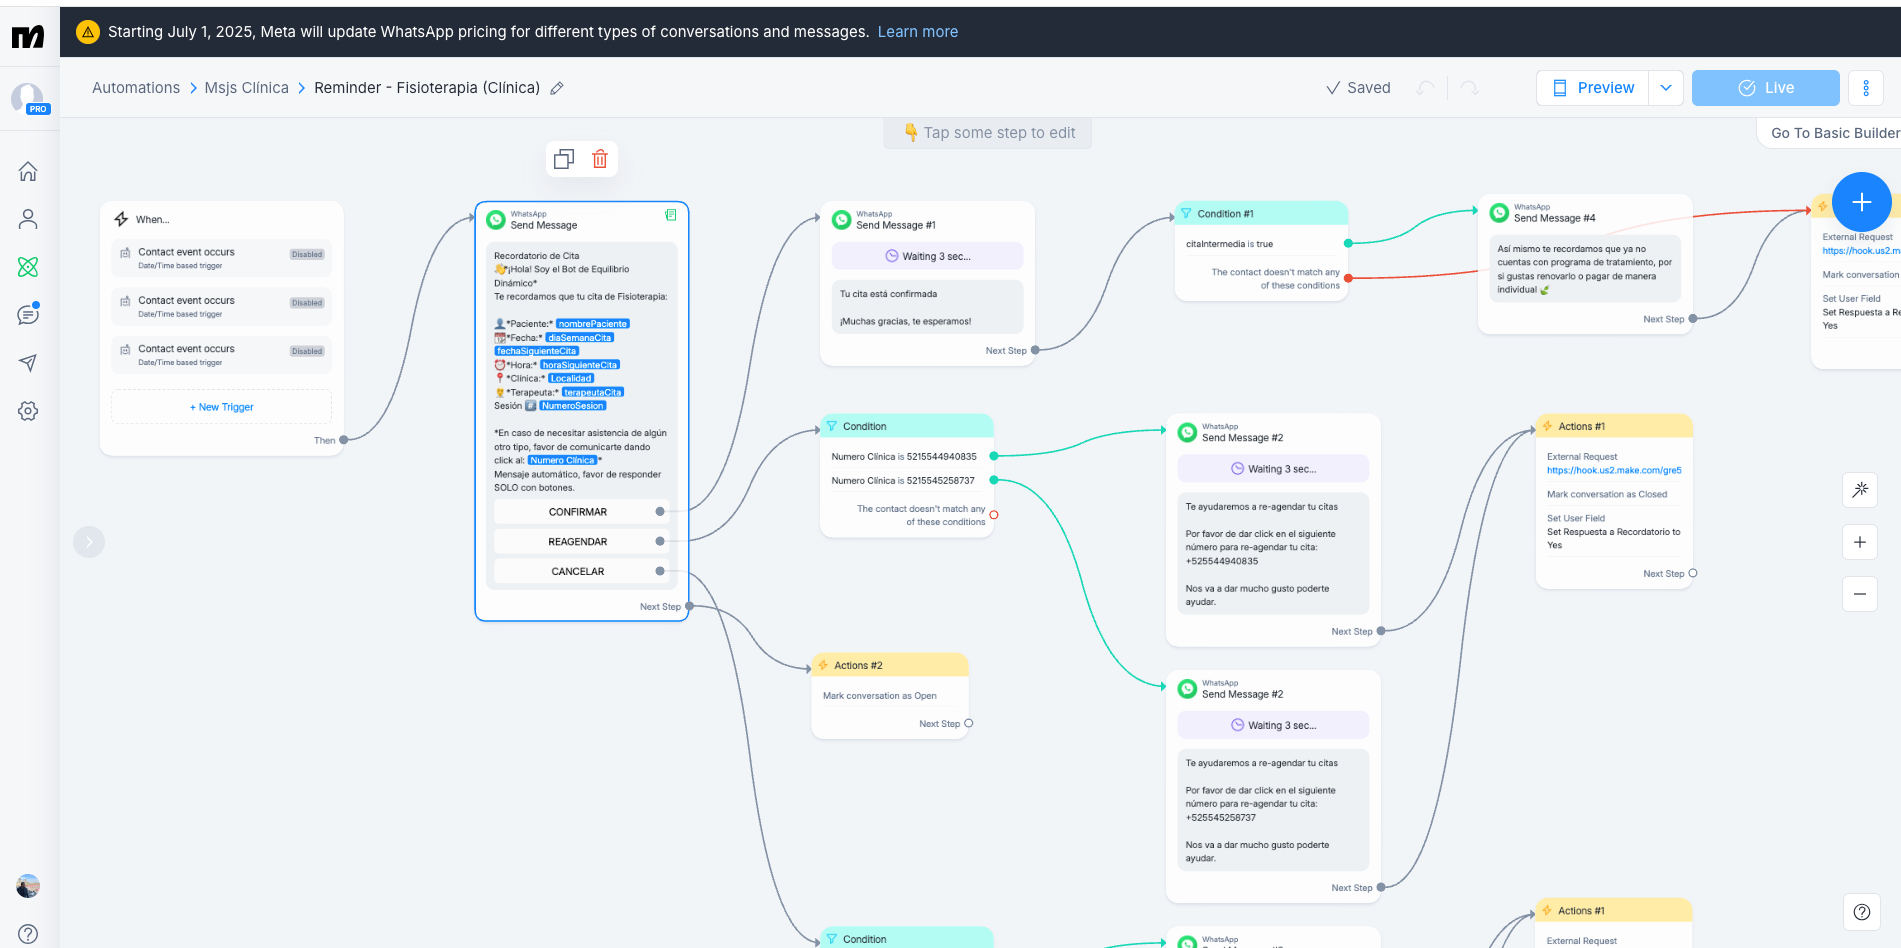The height and width of the screenshot is (948, 1901).
Task: Open the Send Message #1 card title
Action: point(896,225)
